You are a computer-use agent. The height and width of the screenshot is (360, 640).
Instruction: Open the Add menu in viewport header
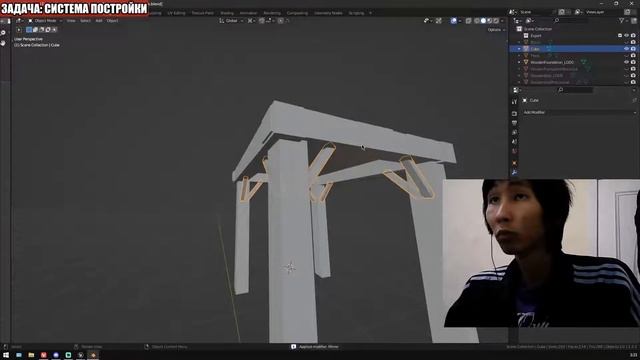99,20
